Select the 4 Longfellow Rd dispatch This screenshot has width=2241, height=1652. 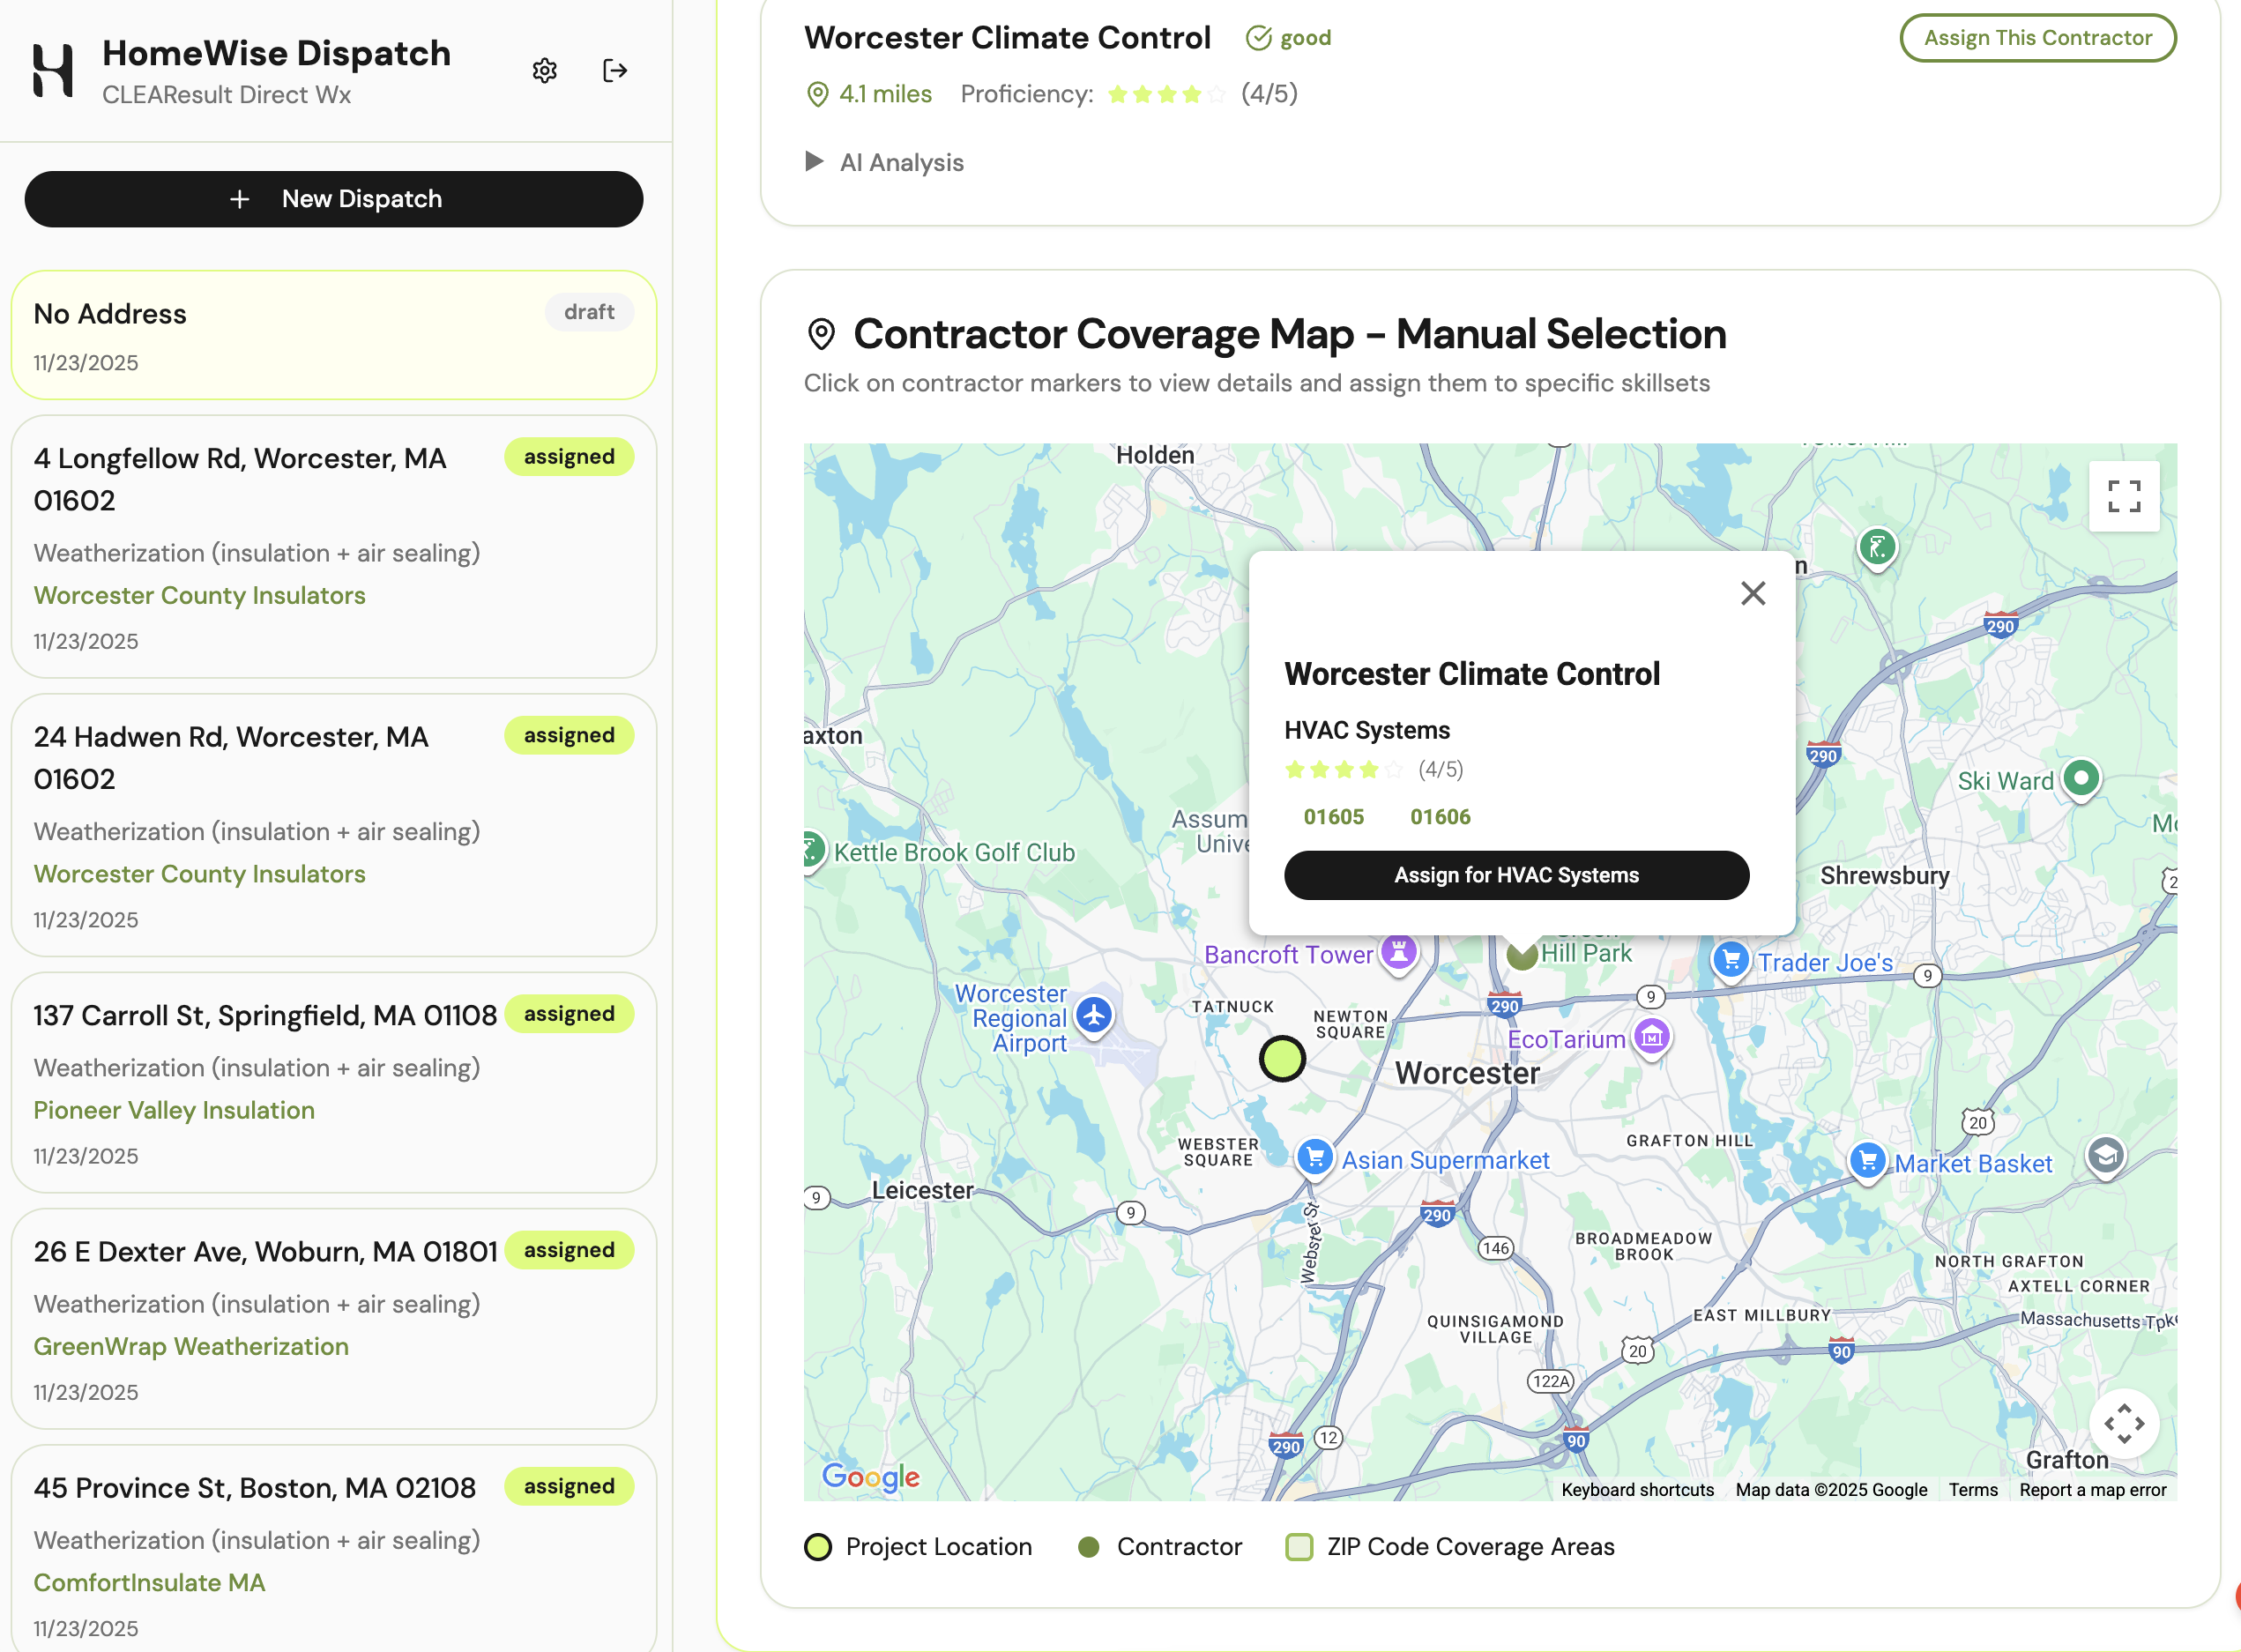[x=334, y=546]
